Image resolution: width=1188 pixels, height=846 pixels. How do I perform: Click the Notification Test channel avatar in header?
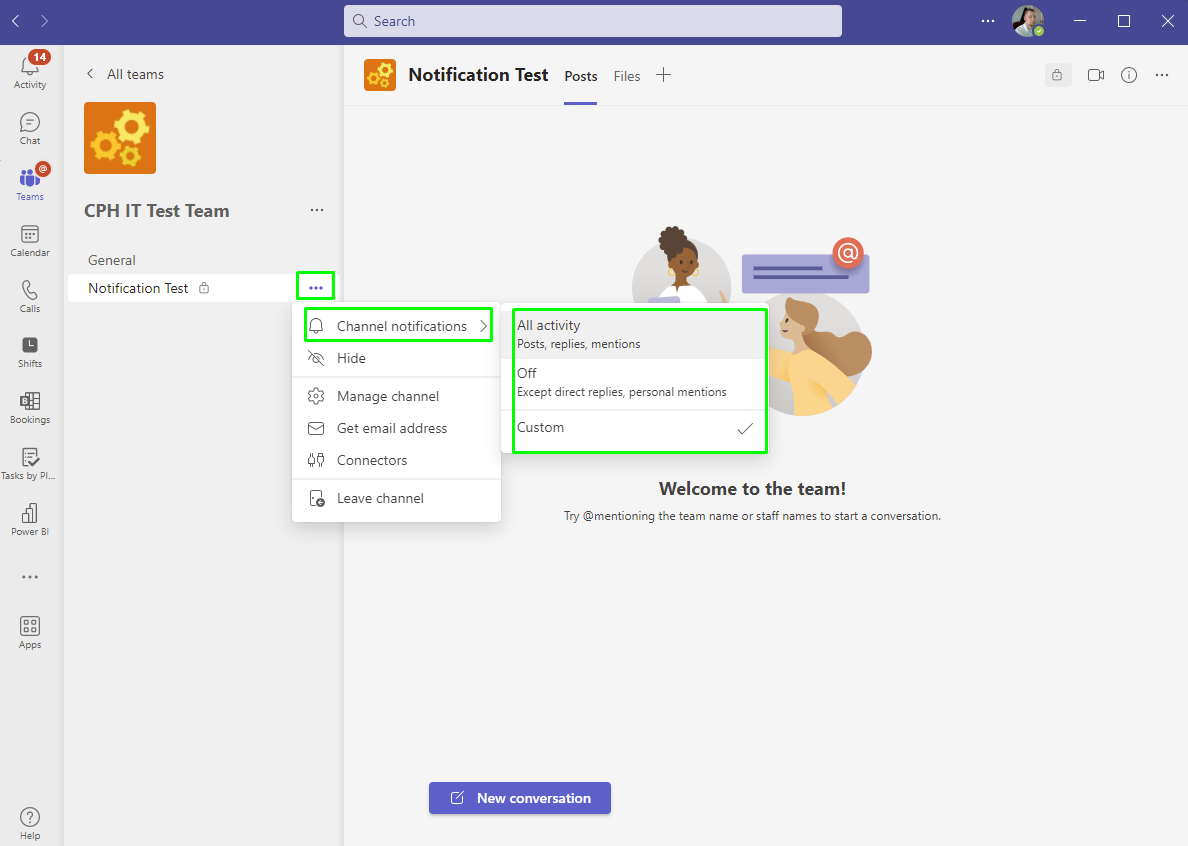[x=380, y=75]
